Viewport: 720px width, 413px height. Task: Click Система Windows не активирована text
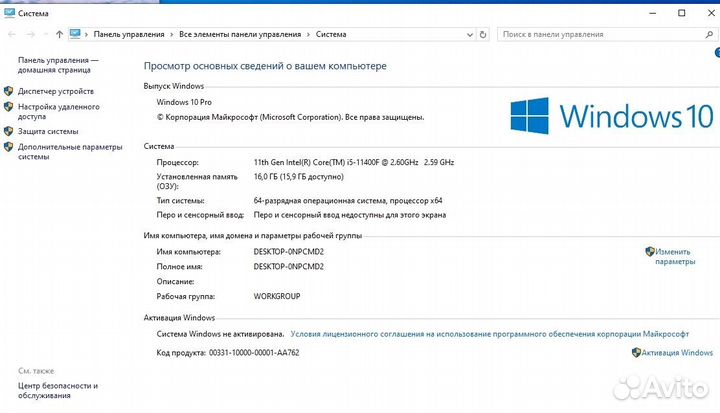[220, 334]
